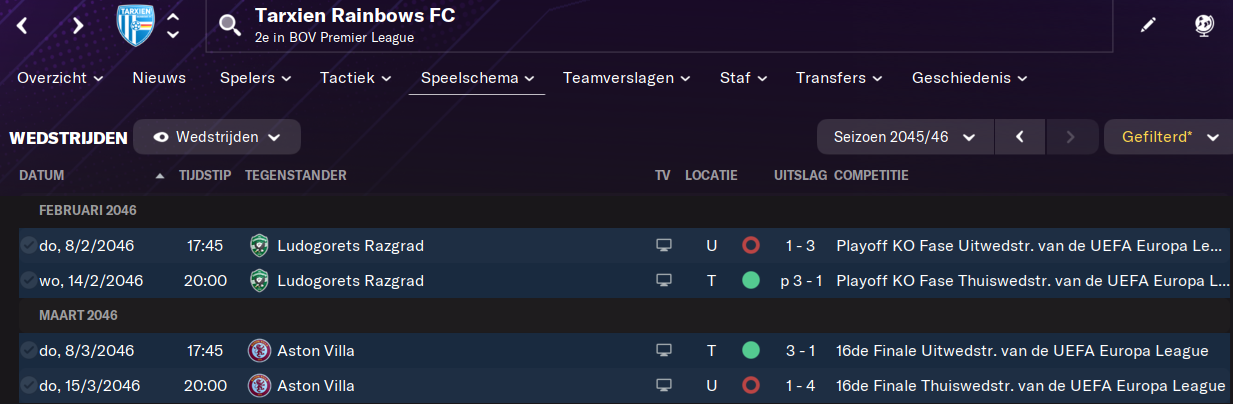
Task: Go to the previous season
Action: coord(1020,137)
